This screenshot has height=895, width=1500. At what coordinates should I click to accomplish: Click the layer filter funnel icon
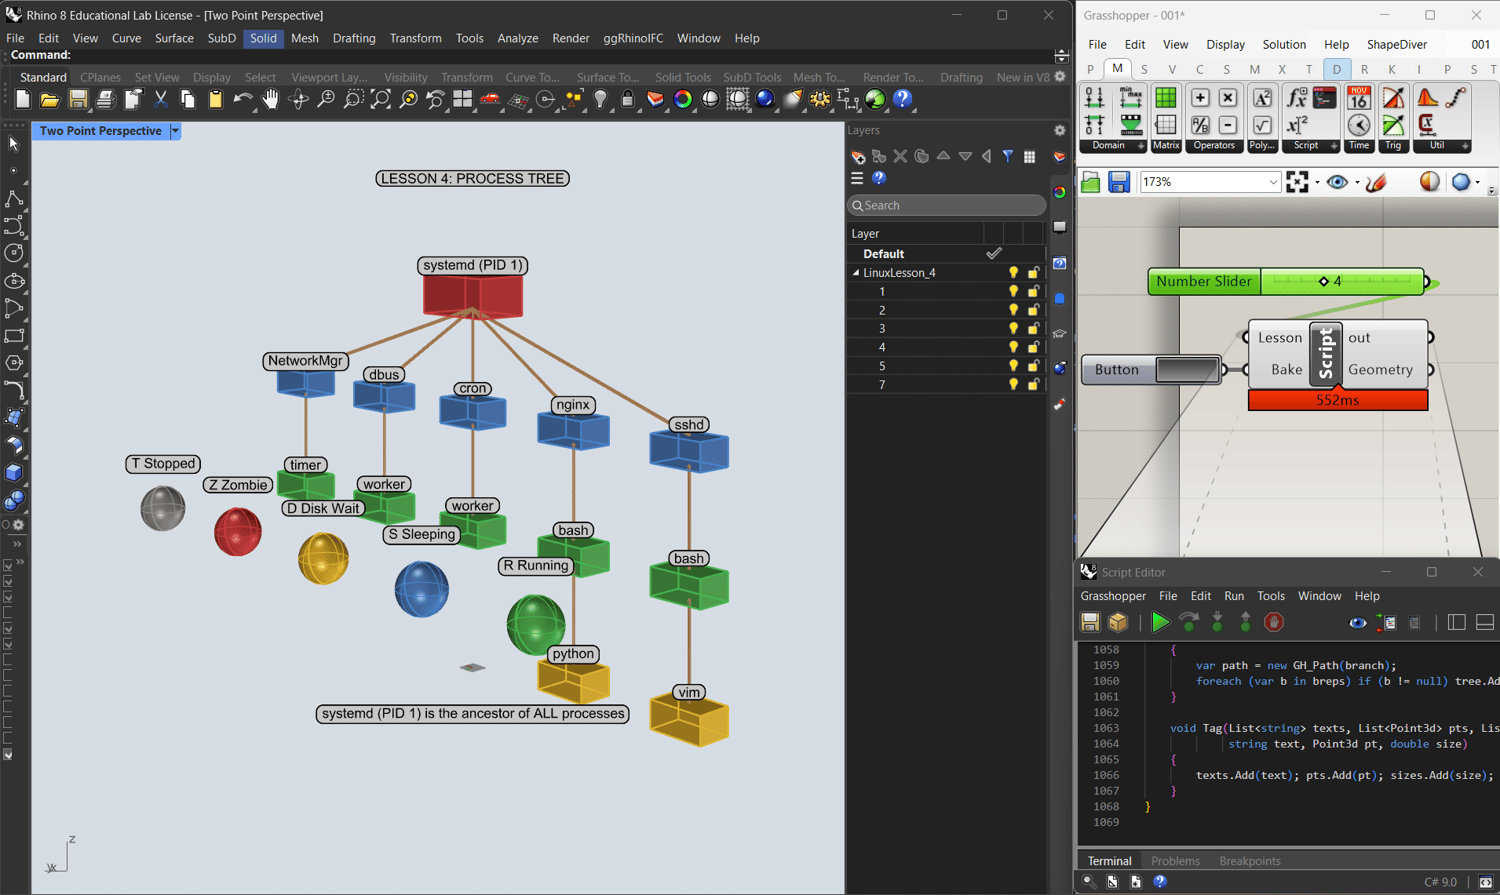[x=1008, y=157]
